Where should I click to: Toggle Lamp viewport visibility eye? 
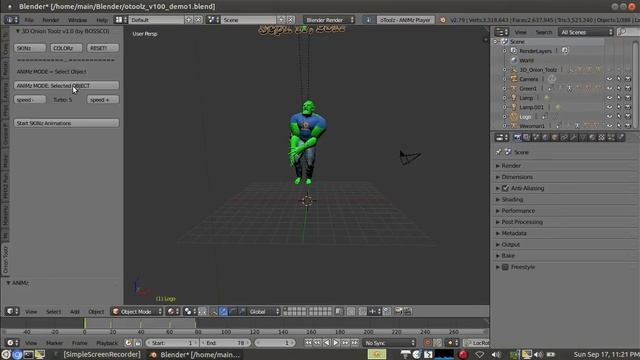[x=609, y=98]
